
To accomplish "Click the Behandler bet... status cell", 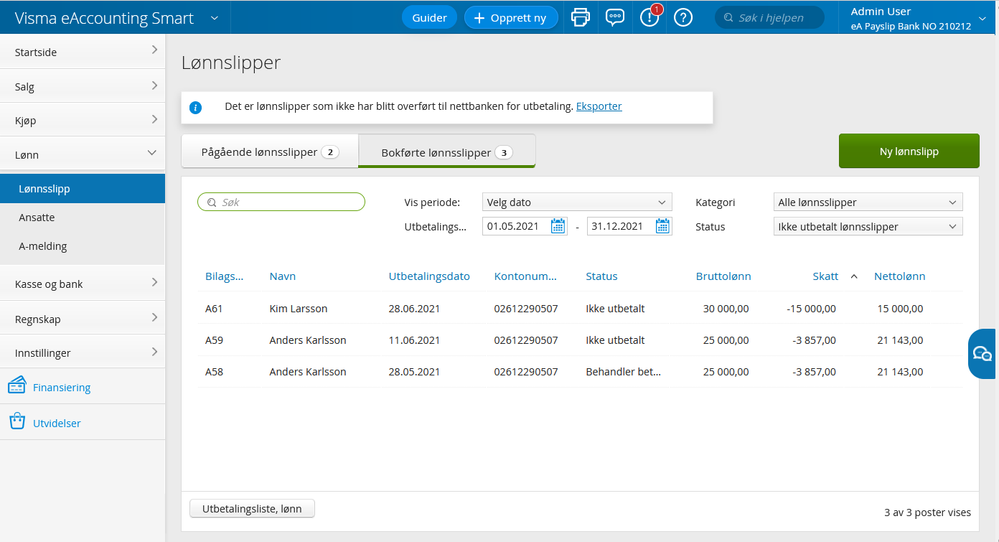I will pos(623,371).
